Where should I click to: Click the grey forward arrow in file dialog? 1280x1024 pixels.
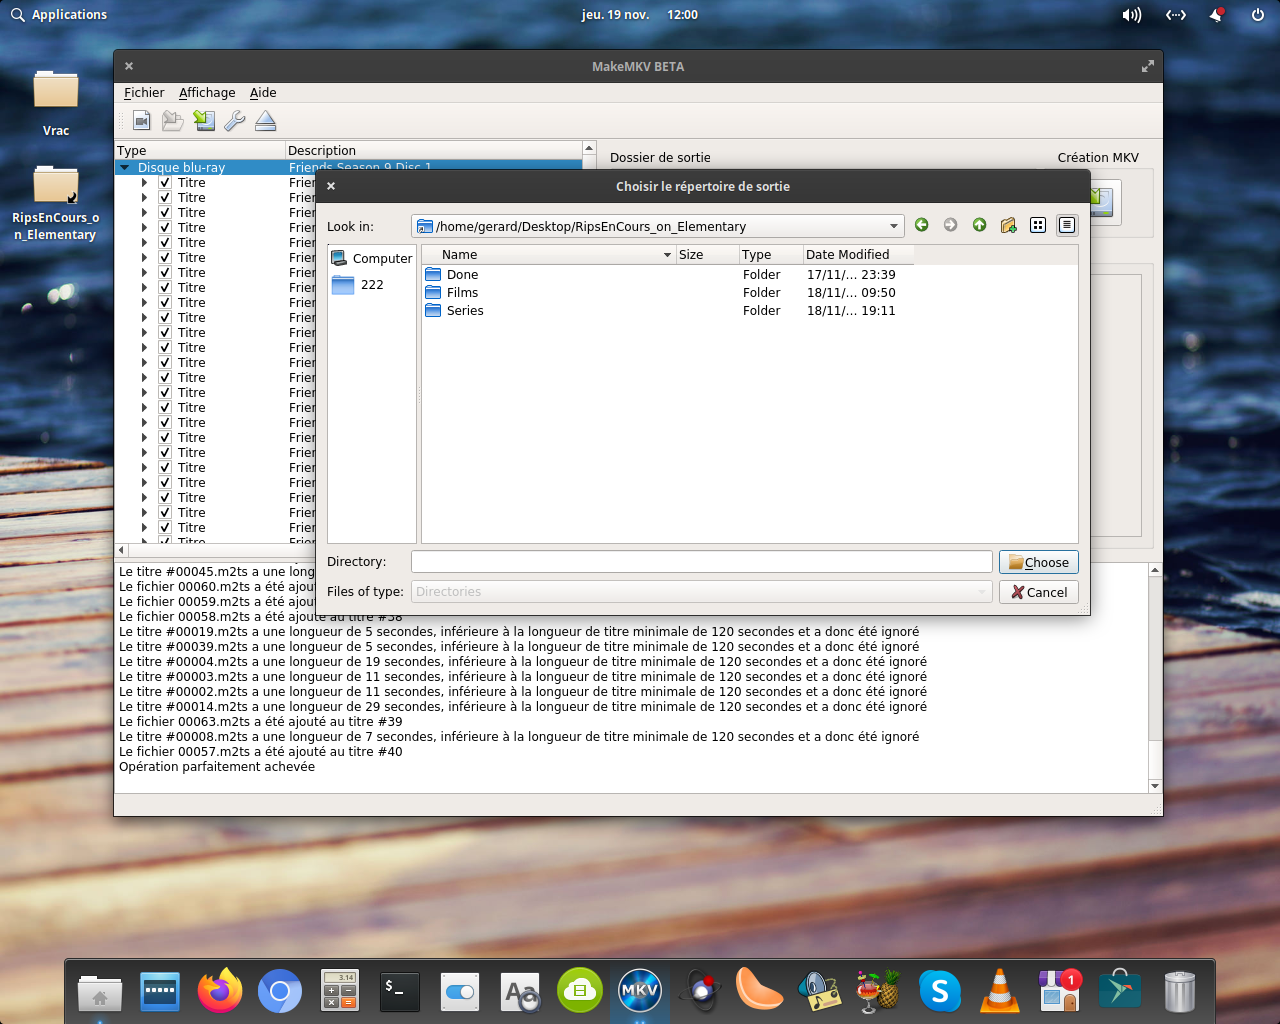click(951, 225)
